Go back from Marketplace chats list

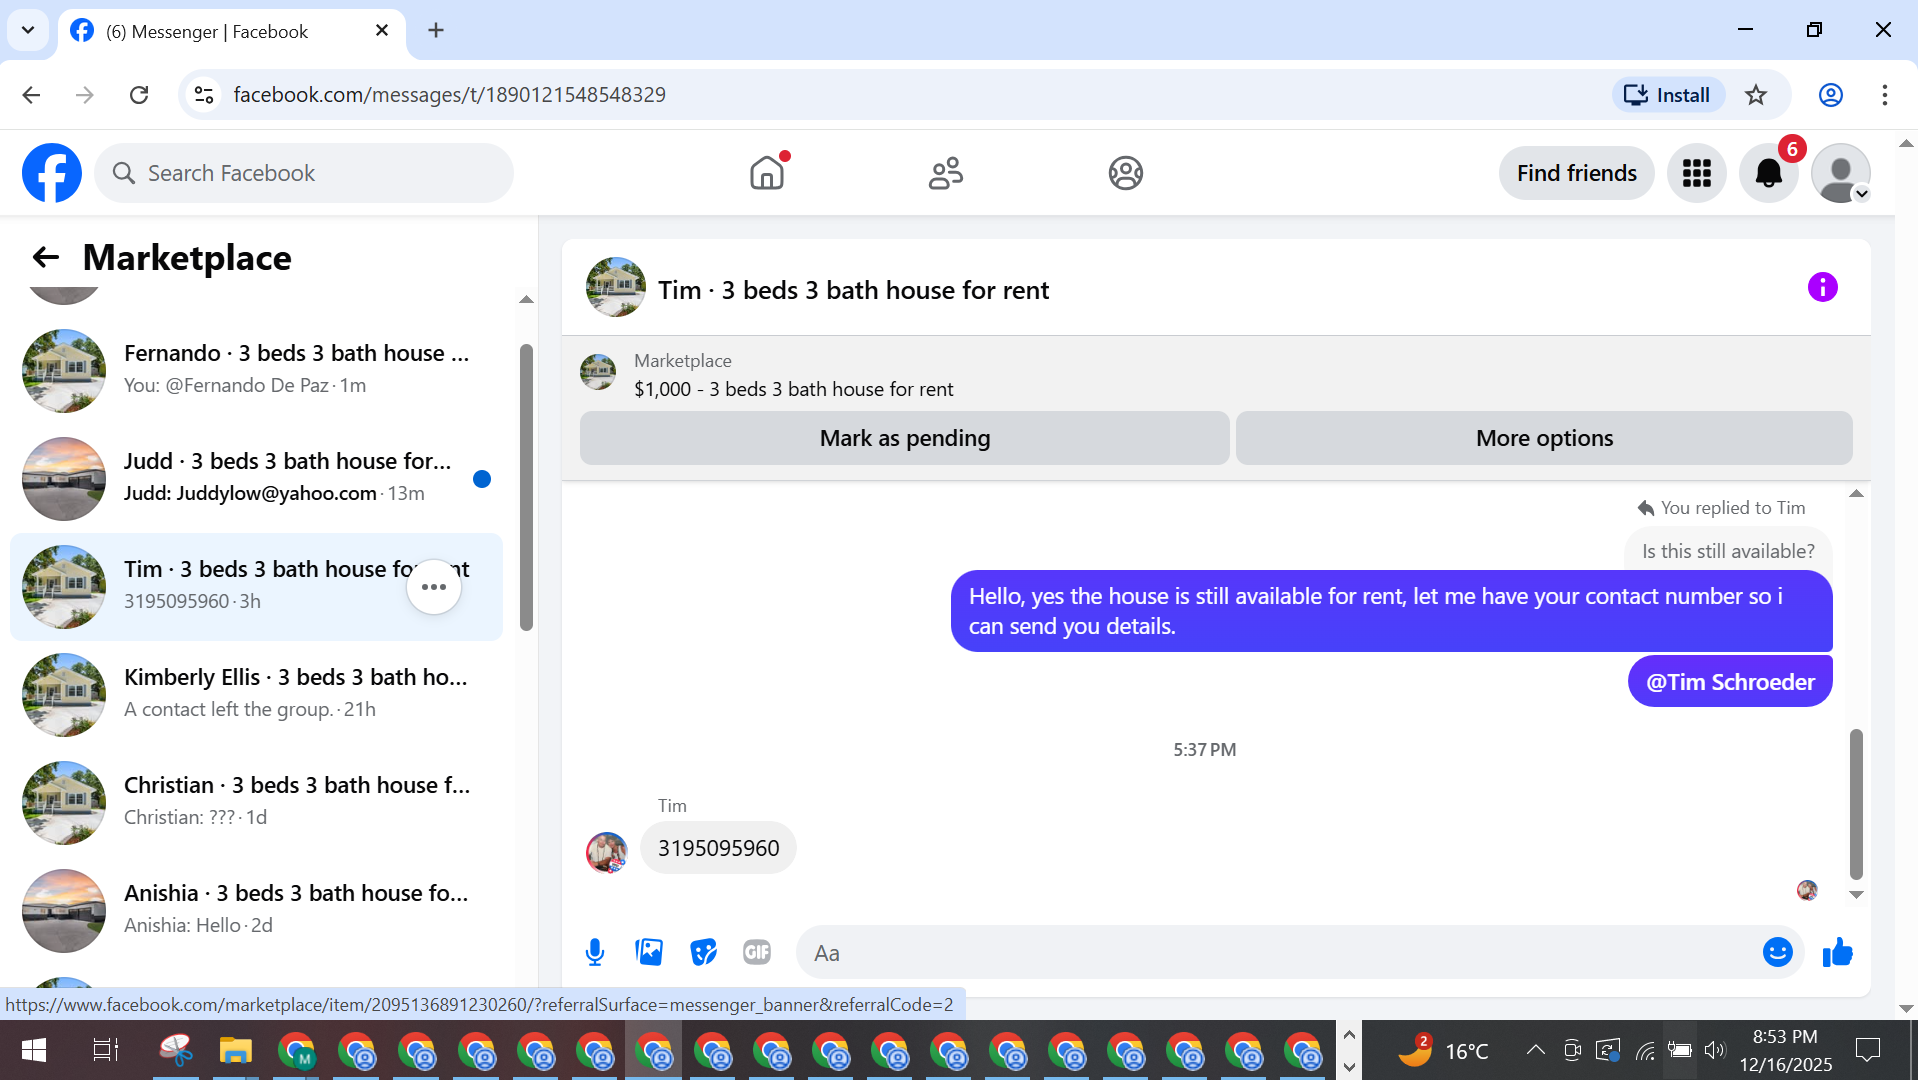tap(46, 258)
